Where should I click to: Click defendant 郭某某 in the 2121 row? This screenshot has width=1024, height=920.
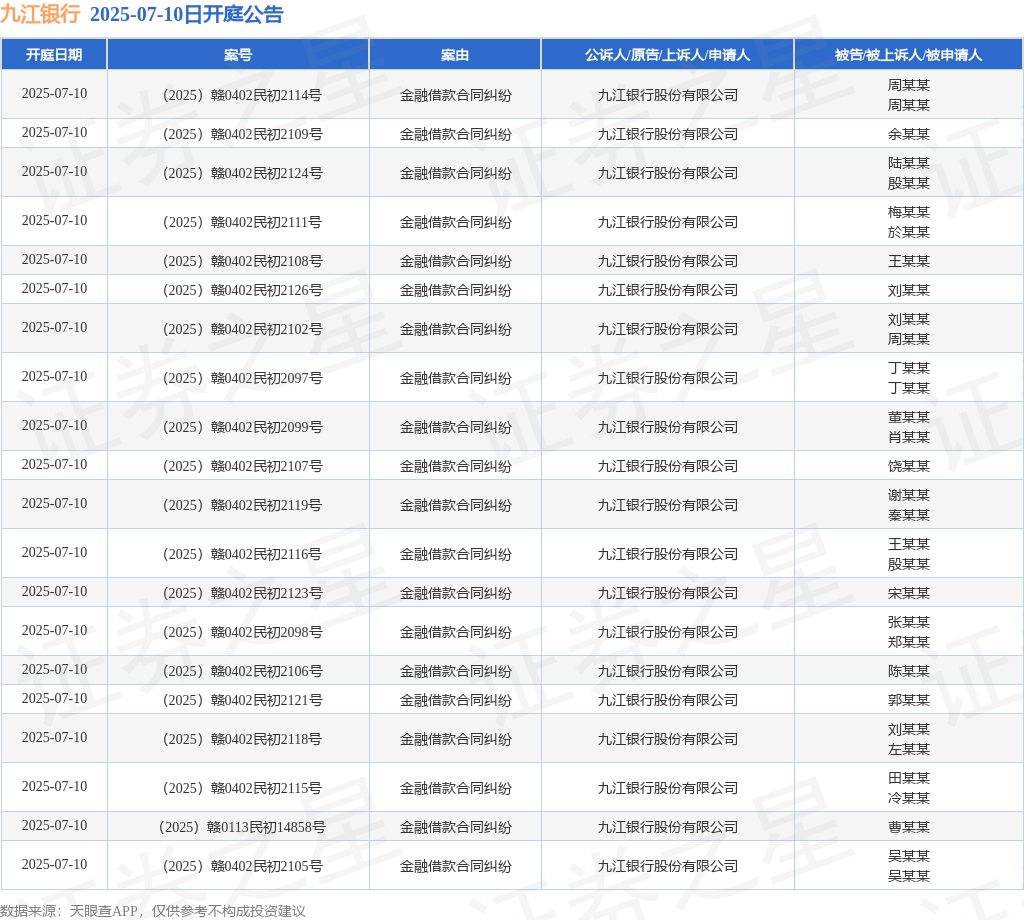[x=908, y=700]
